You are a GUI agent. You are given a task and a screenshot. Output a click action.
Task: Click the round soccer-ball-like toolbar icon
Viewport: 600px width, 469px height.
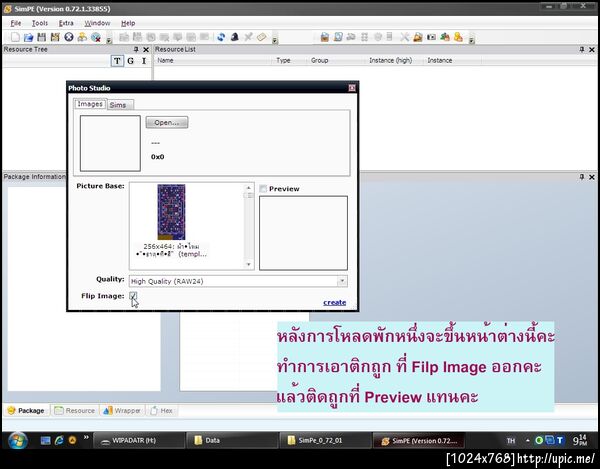point(69,37)
